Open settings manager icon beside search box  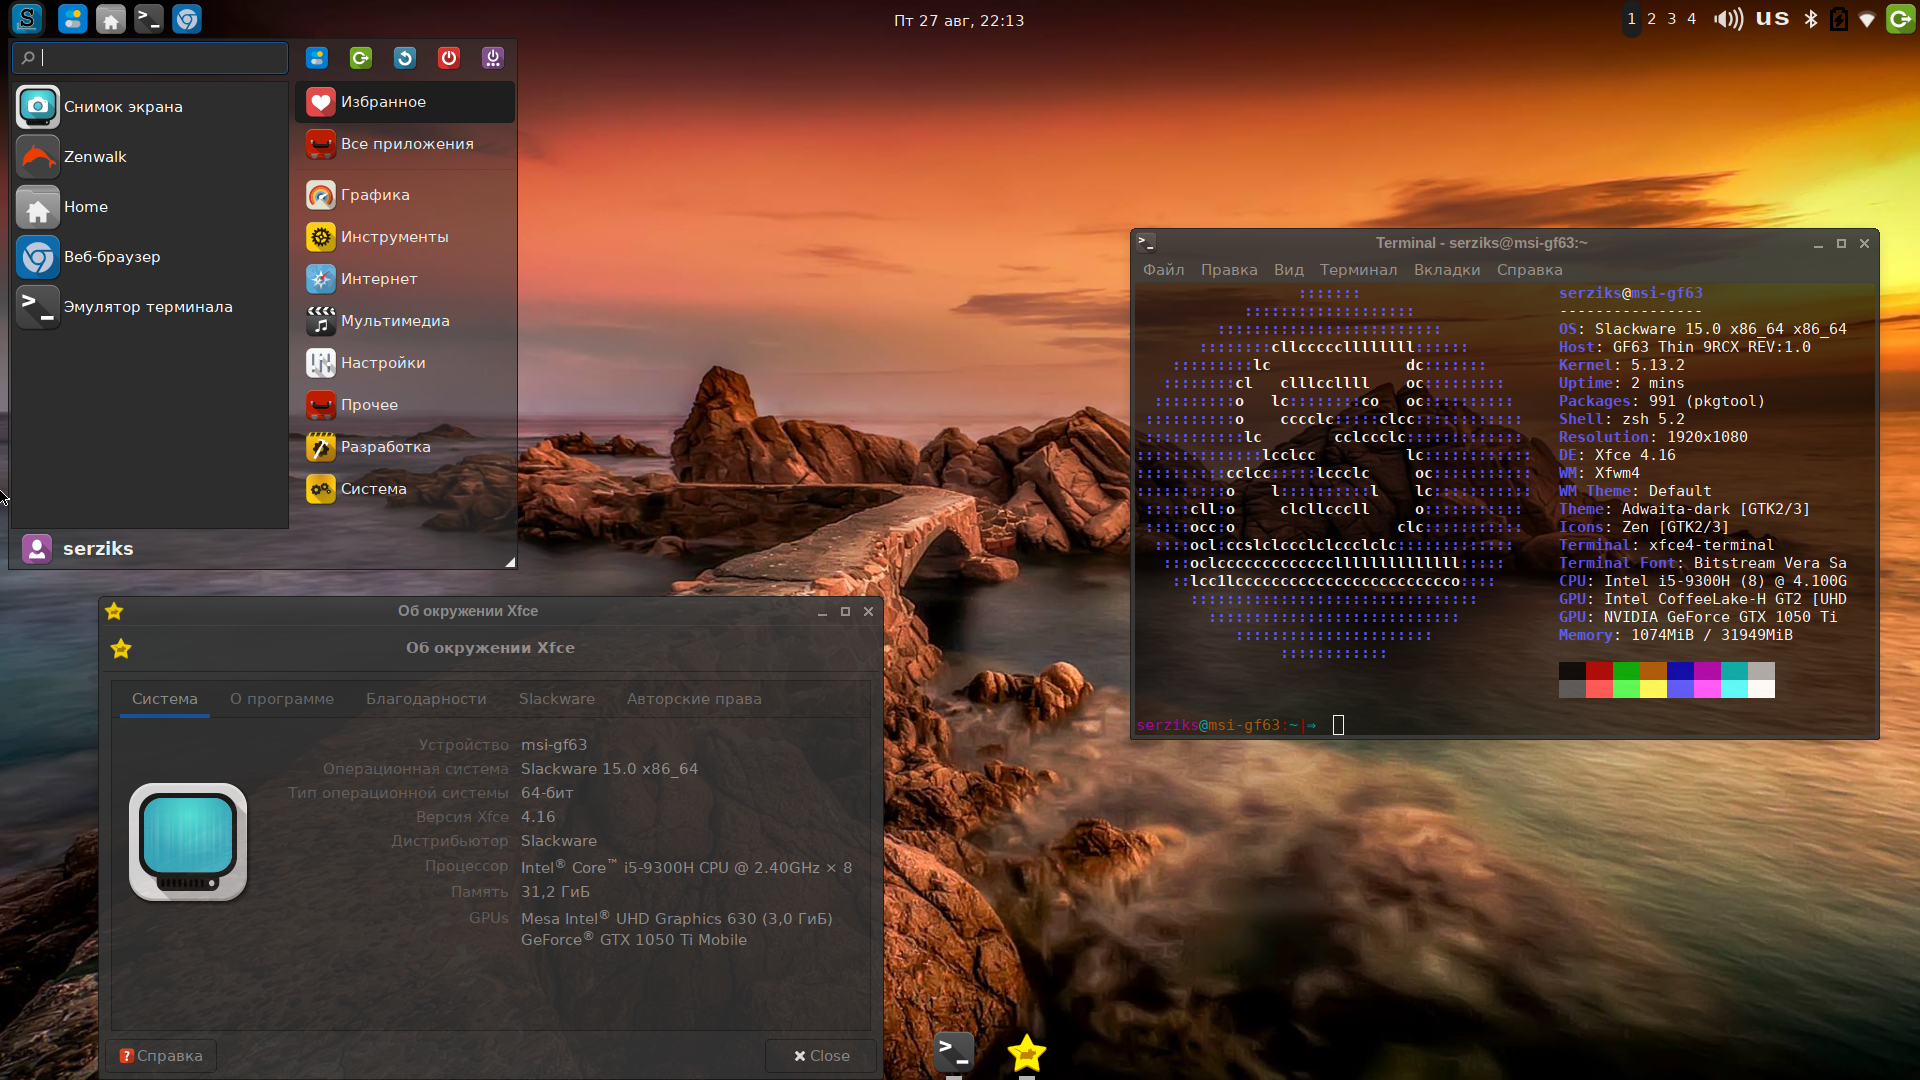click(317, 58)
